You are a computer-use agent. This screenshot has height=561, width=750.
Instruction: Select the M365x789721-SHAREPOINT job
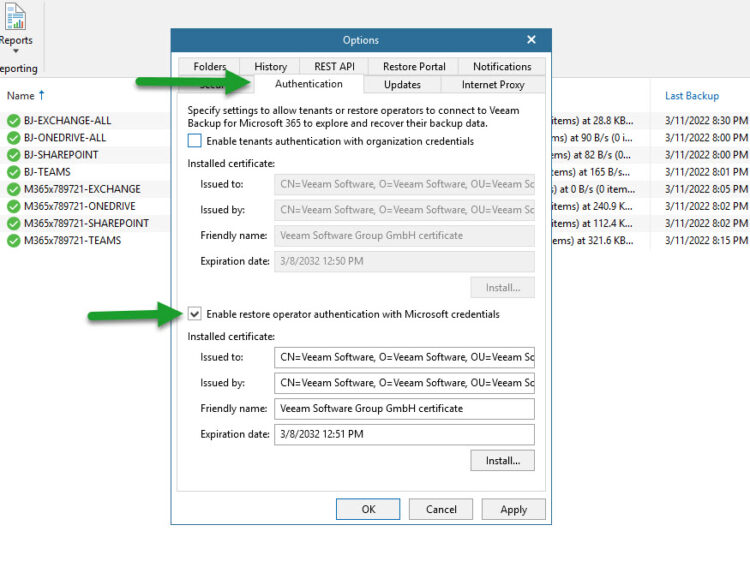pos(87,223)
